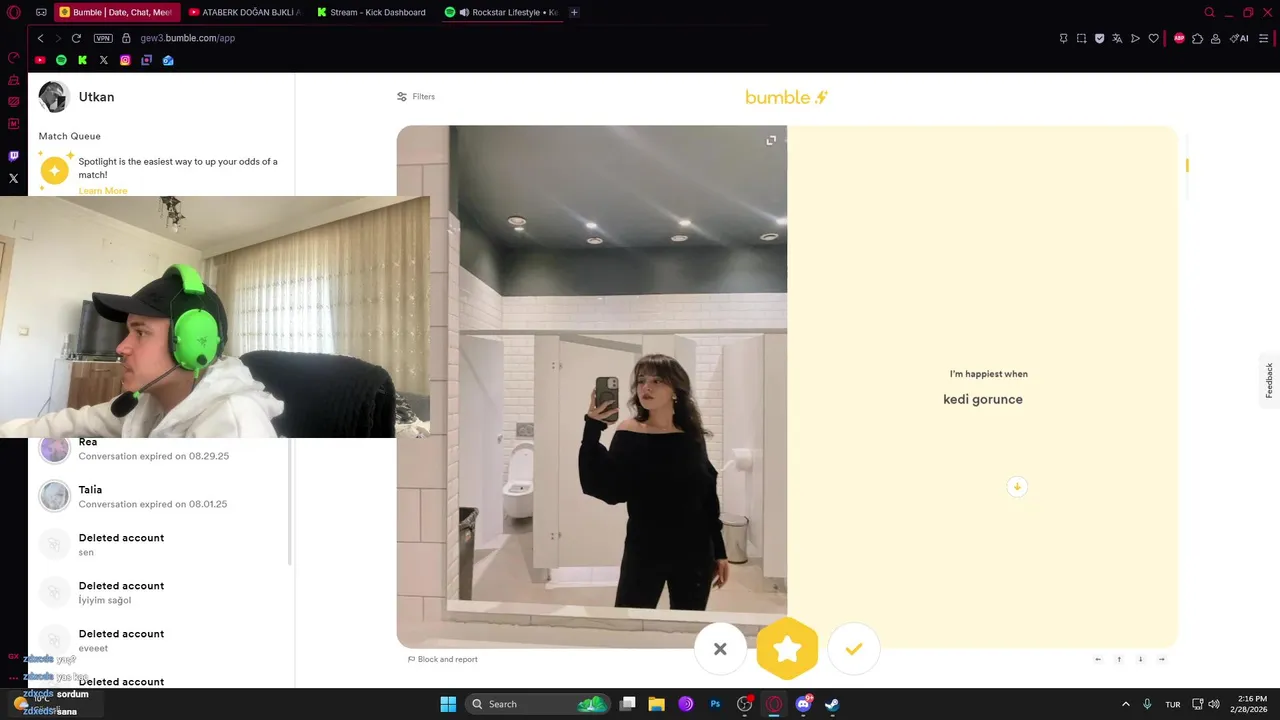The image size is (1280, 720).
Task: Reload the current page
Action: coord(76,38)
